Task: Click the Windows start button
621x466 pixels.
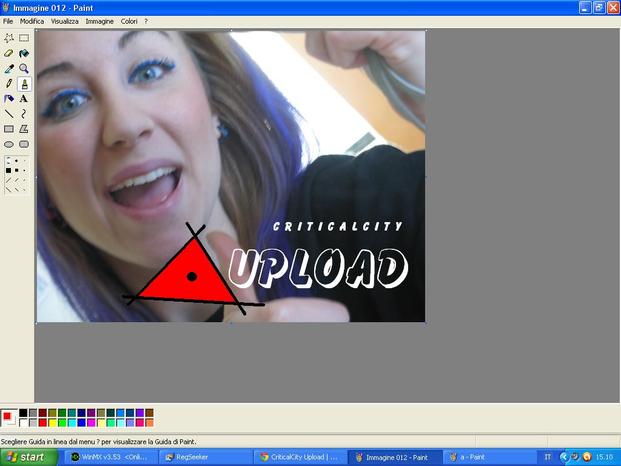Action: tap(29, 457)
